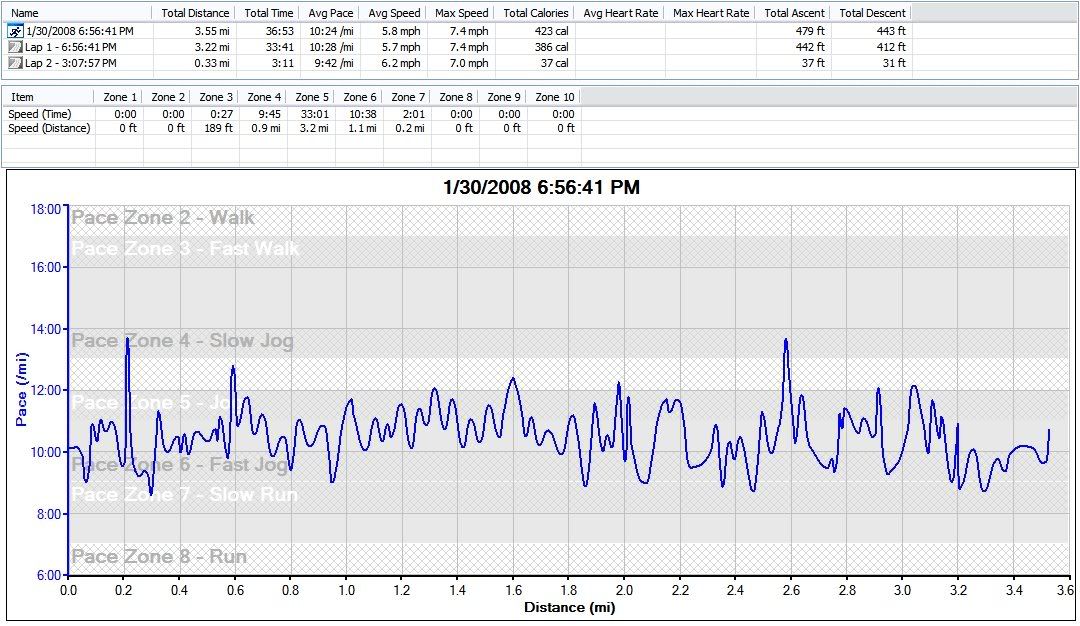
Task: Click the runner icon beside the 1/30/2008 activity
Action: pyautogui.click(x=14, y=31)
